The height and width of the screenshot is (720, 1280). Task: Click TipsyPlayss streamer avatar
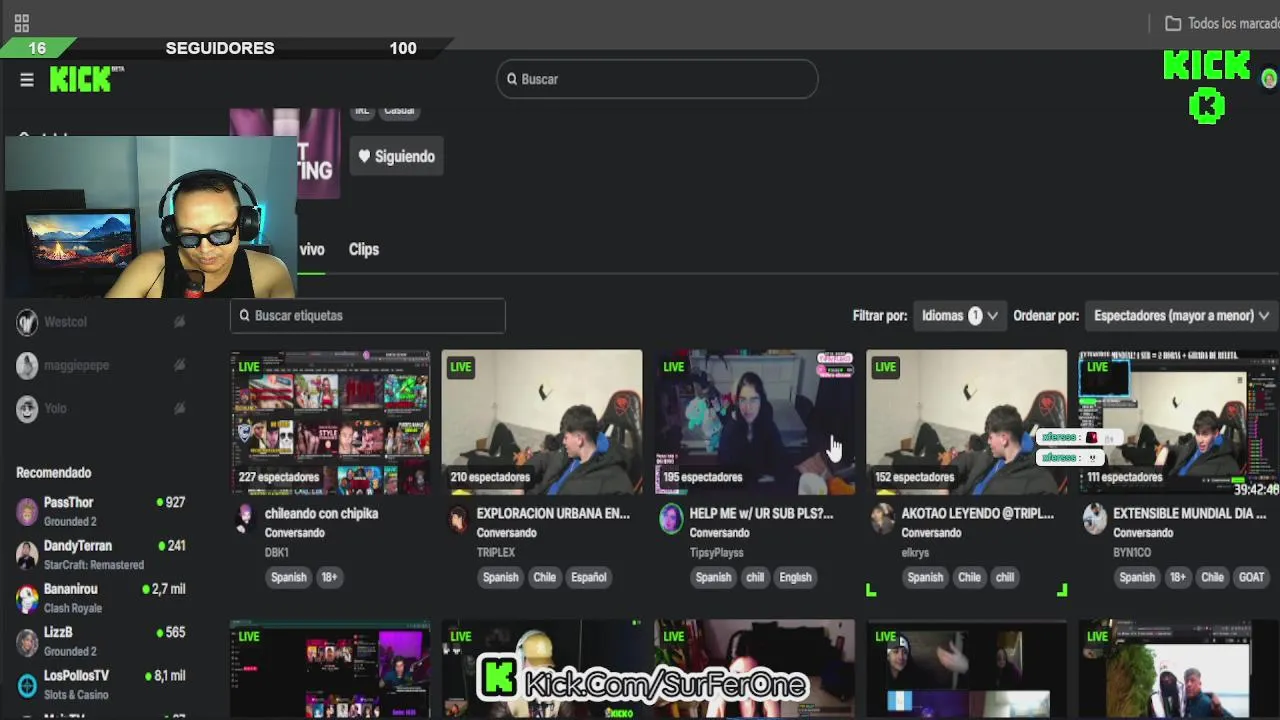coord(670,519)
